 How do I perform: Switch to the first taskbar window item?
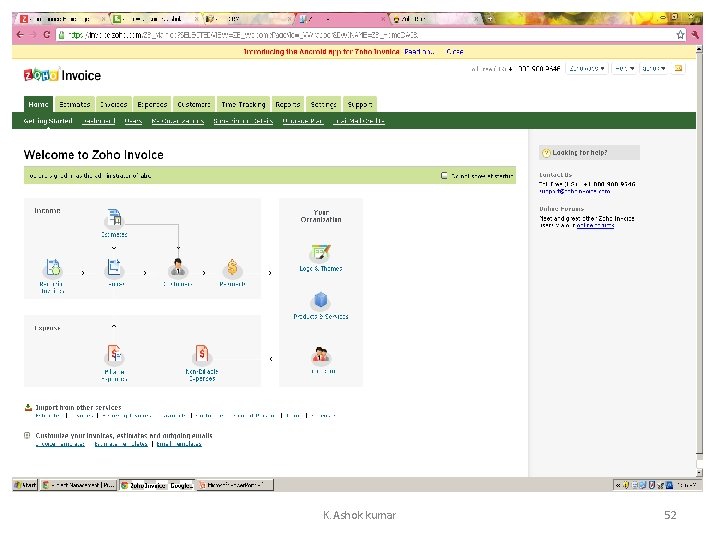[x=78, y=485]
